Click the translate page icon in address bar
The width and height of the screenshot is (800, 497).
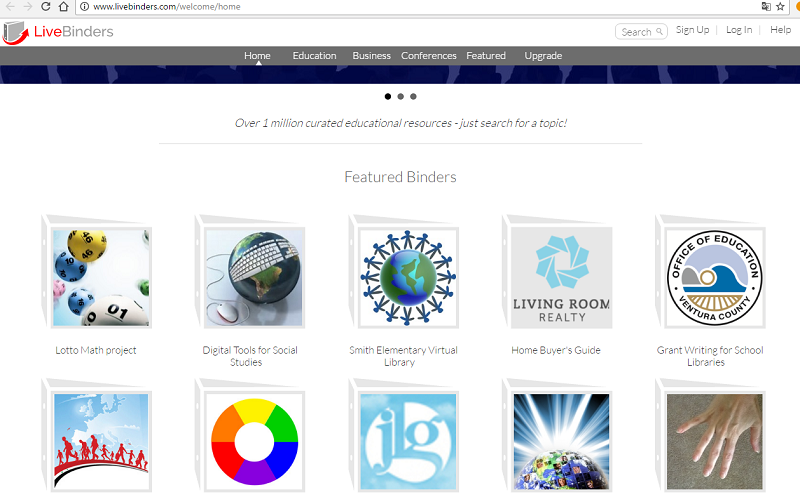[x=765, y=6]
